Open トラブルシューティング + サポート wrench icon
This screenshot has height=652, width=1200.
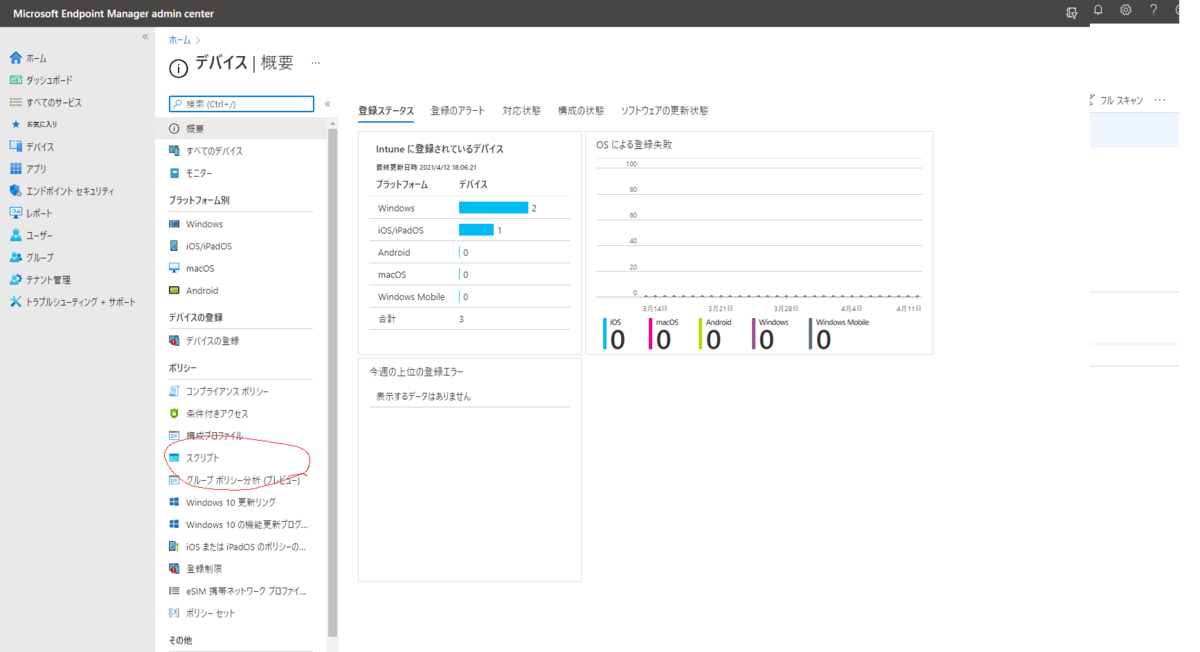(x=15, y=302)
